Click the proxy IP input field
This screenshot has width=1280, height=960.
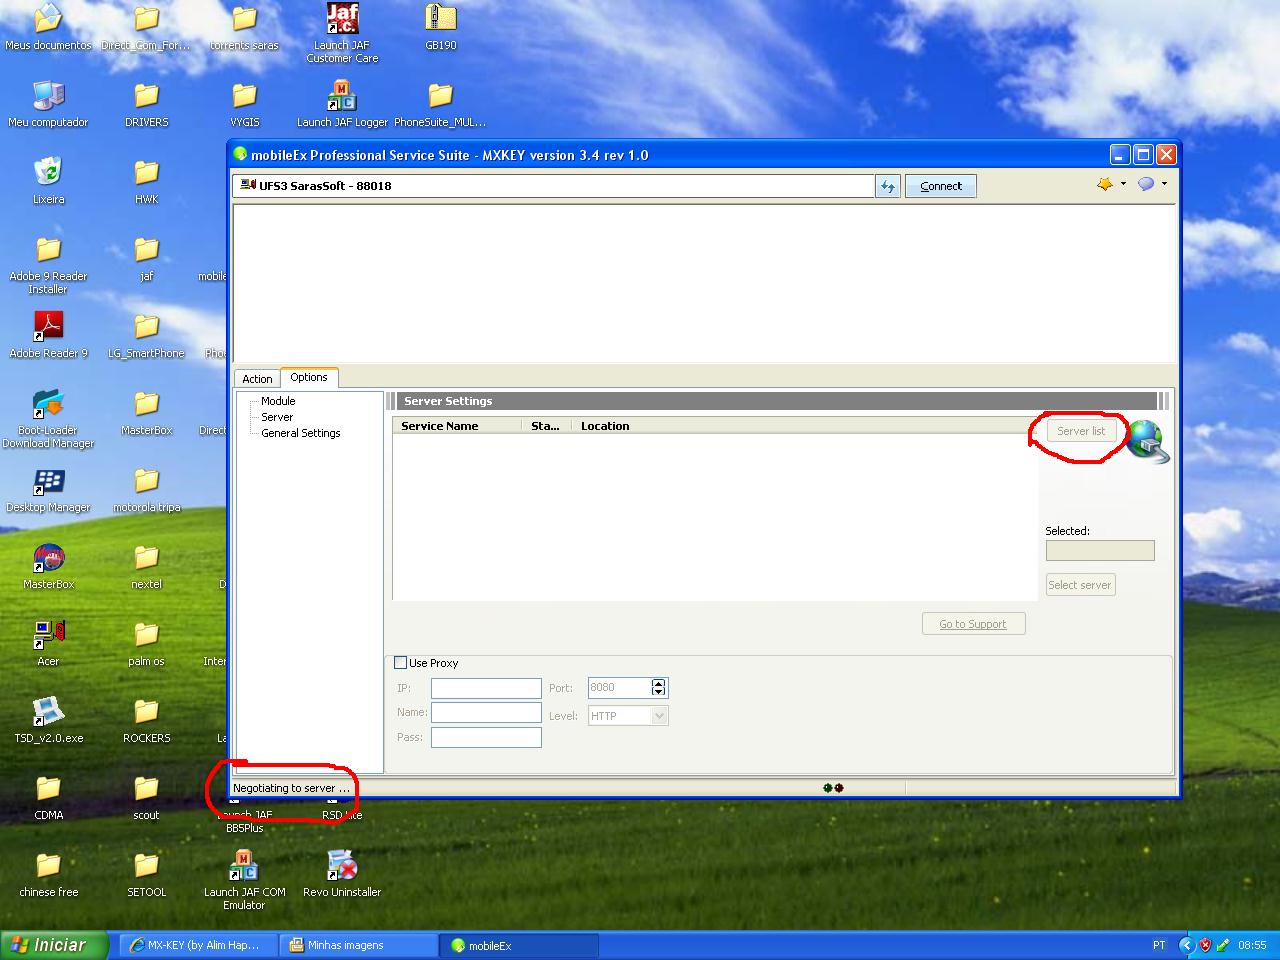pyautogui.click(x=486, y=688)
